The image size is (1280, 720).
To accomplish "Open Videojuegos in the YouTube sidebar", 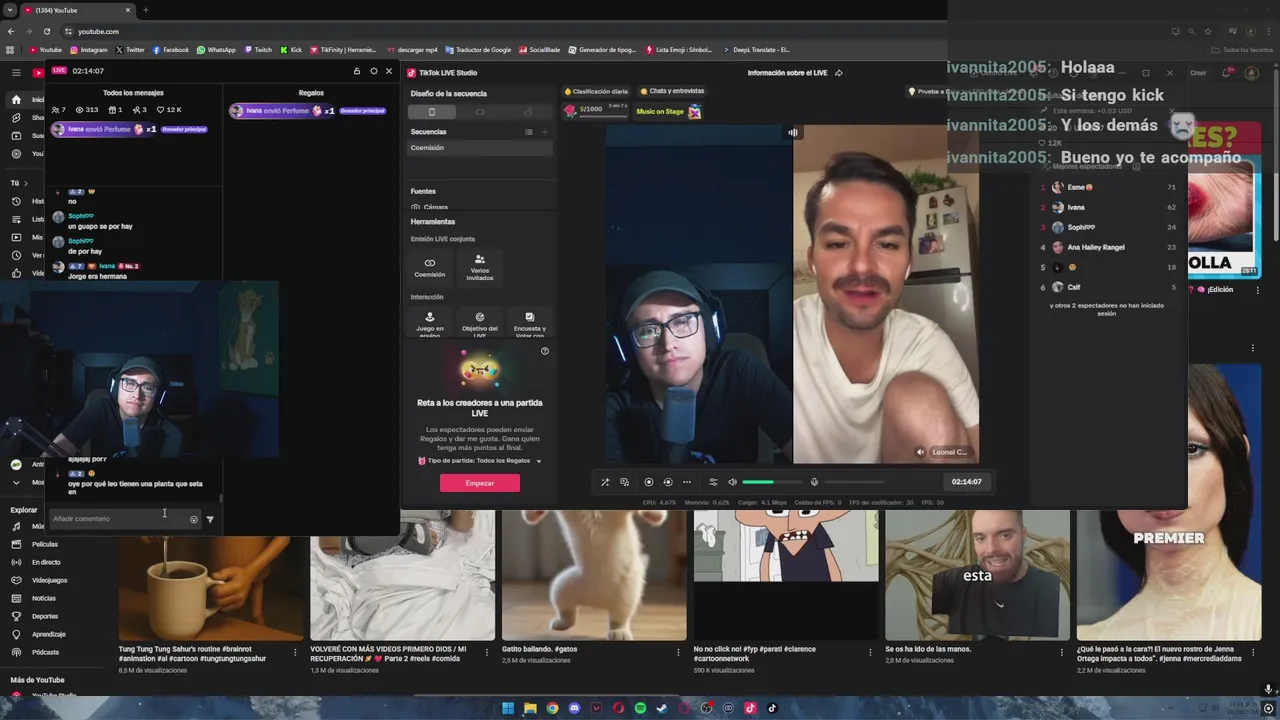I will pos(49,580).
